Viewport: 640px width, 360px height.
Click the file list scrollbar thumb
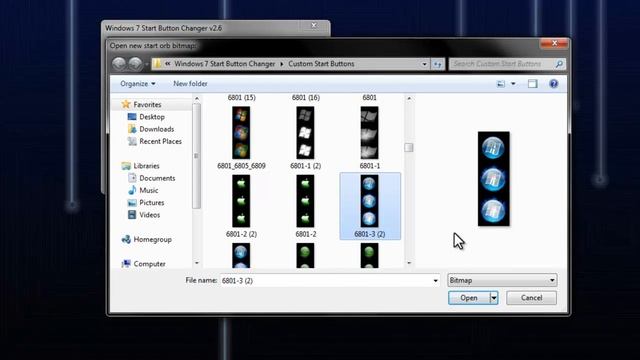409,147
